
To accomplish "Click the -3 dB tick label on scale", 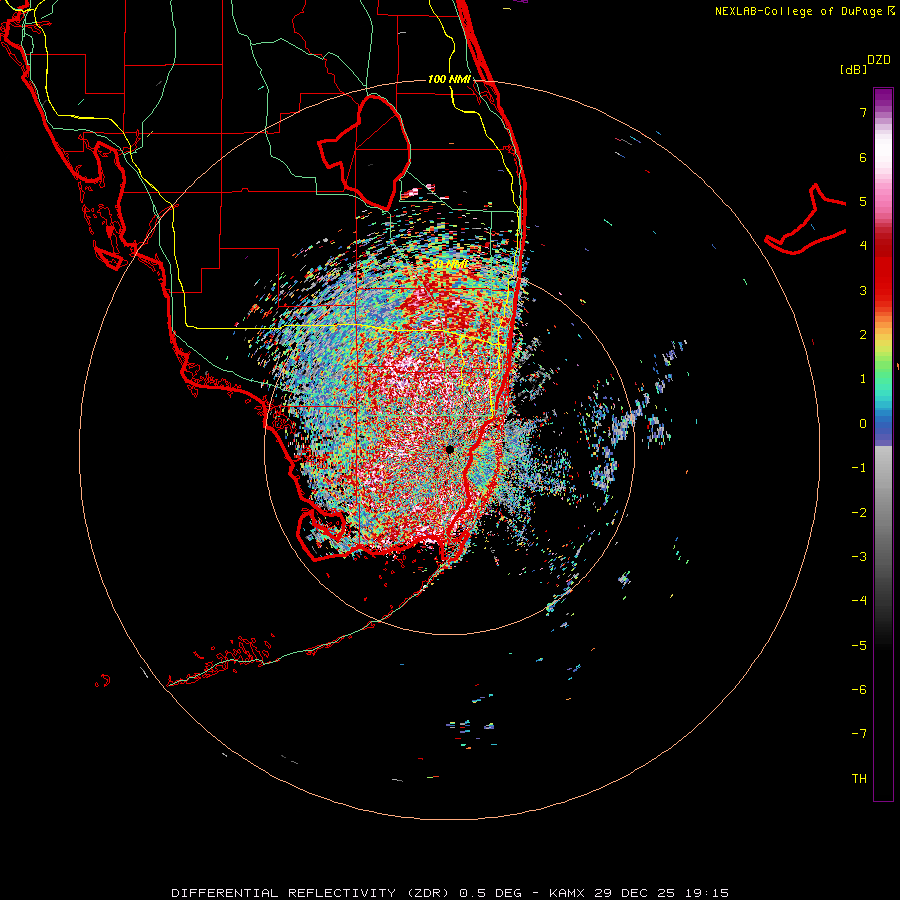I will (859, 557).
